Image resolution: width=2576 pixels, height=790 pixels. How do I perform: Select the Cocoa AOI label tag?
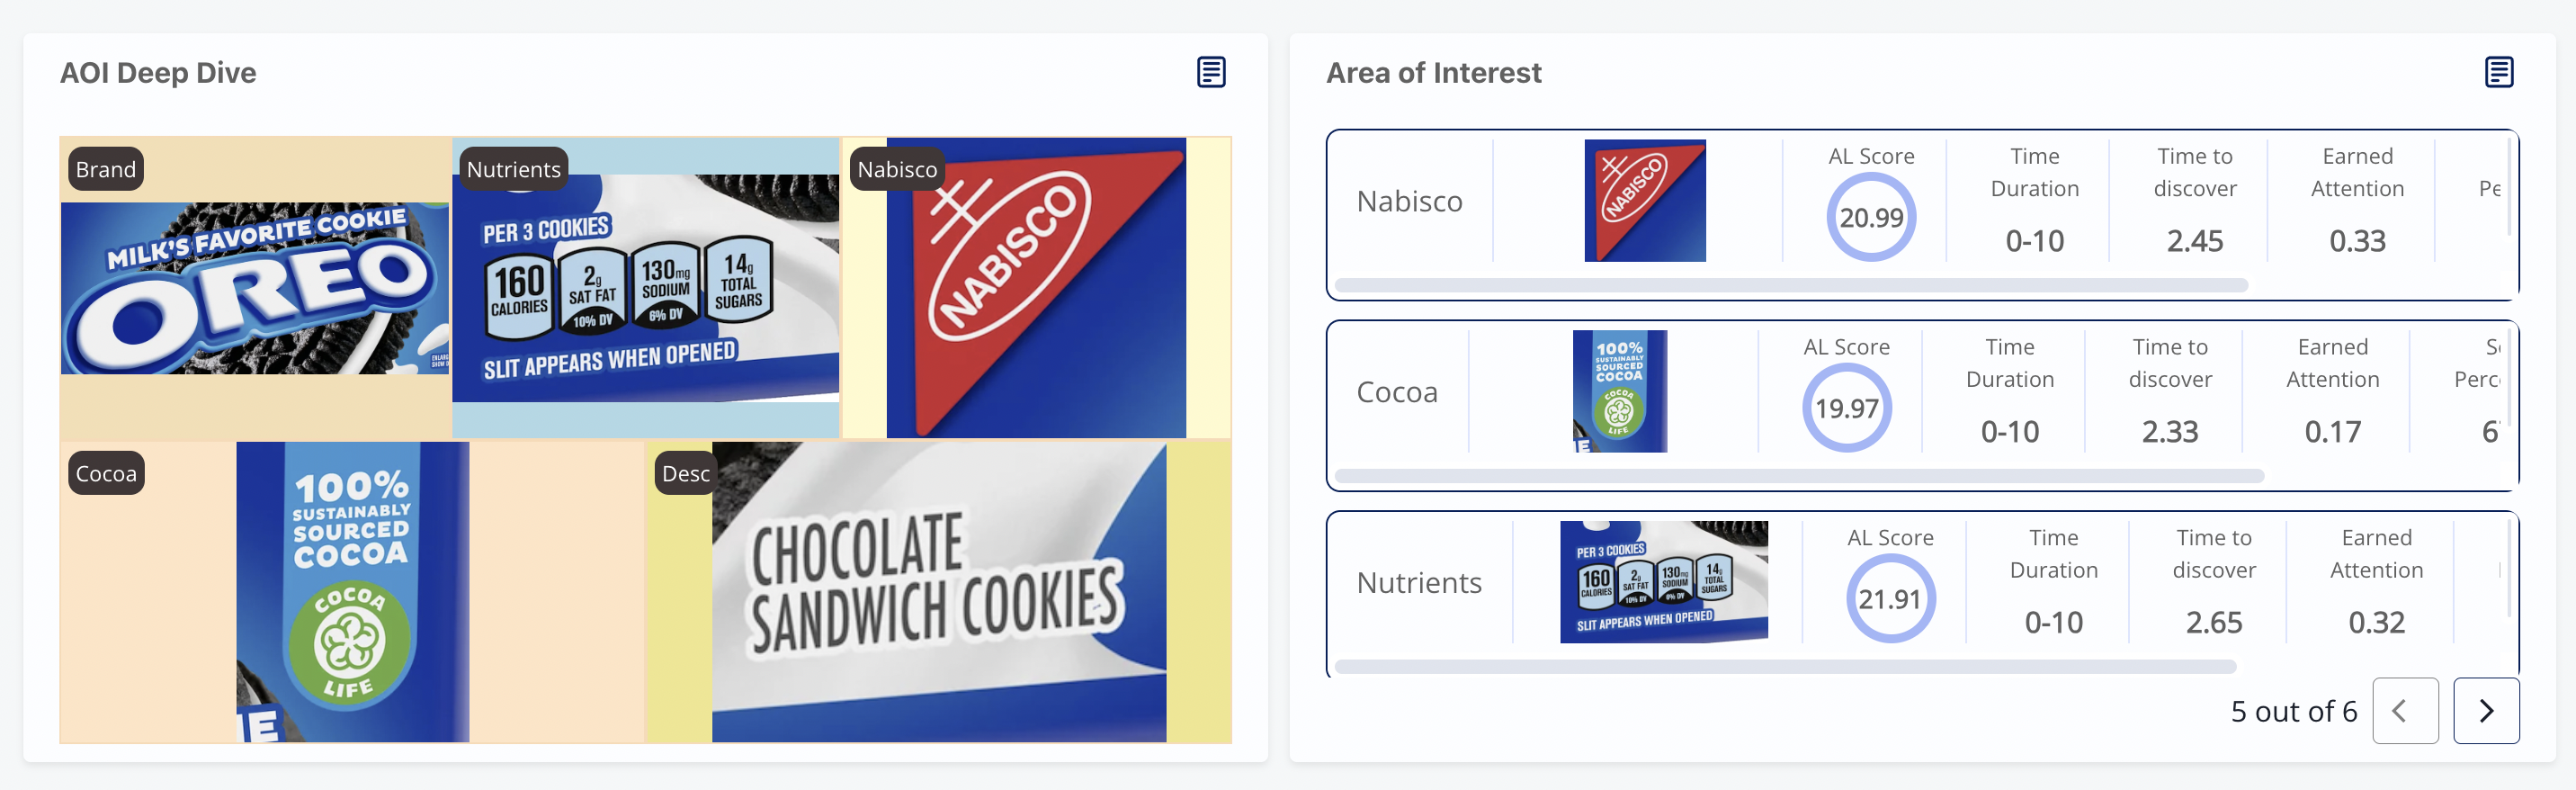pyautogui.click(x=106, y=473)
